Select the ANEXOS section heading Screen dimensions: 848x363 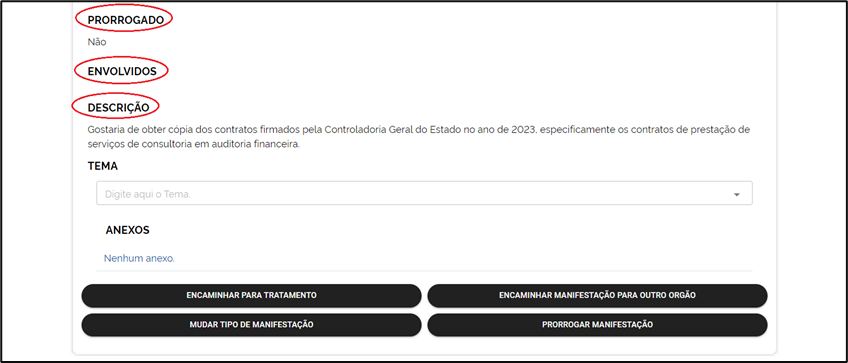pyautogui.click(x=128, y=230)
